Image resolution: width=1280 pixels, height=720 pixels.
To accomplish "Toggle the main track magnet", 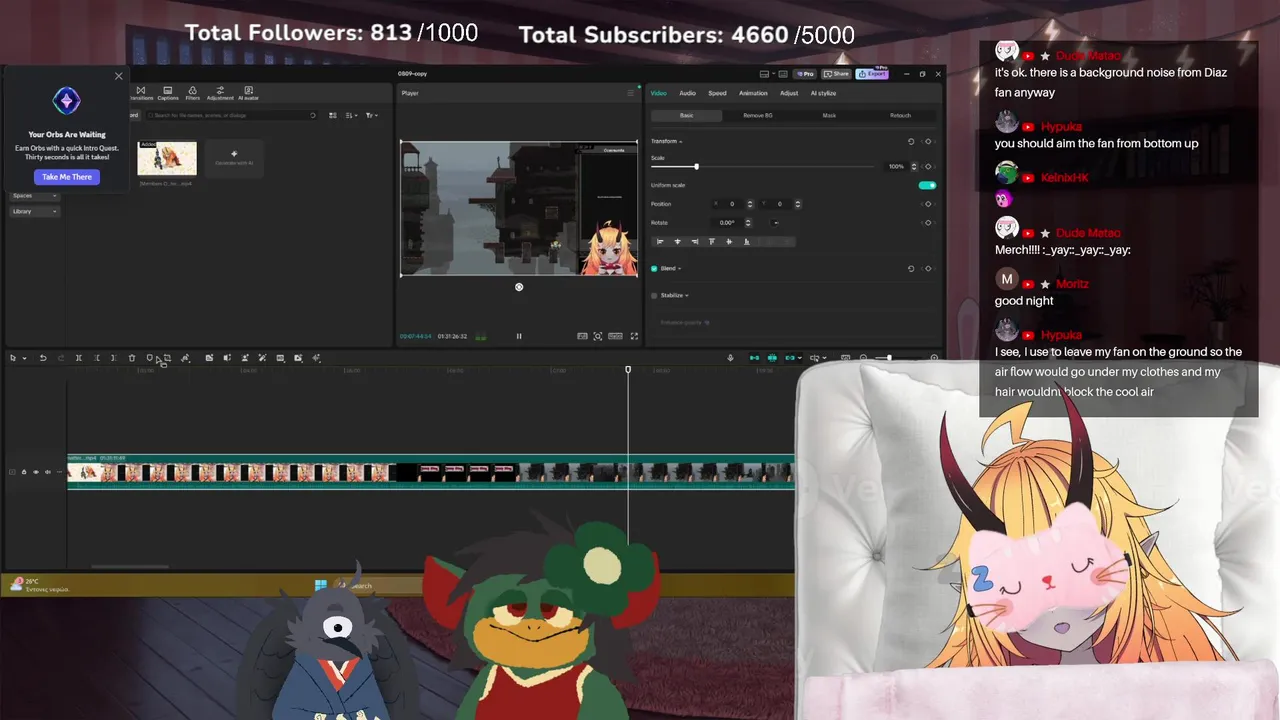I will click(x=754, y=358).
